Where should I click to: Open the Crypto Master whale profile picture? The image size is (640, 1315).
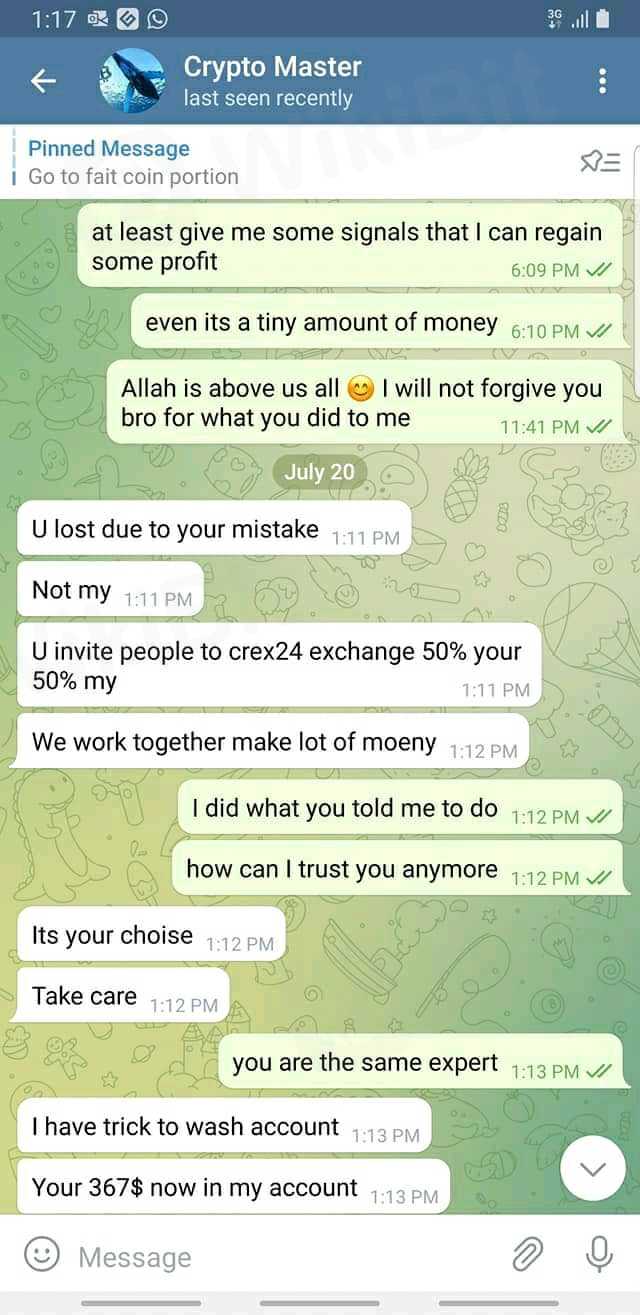(x=132, y=81)
